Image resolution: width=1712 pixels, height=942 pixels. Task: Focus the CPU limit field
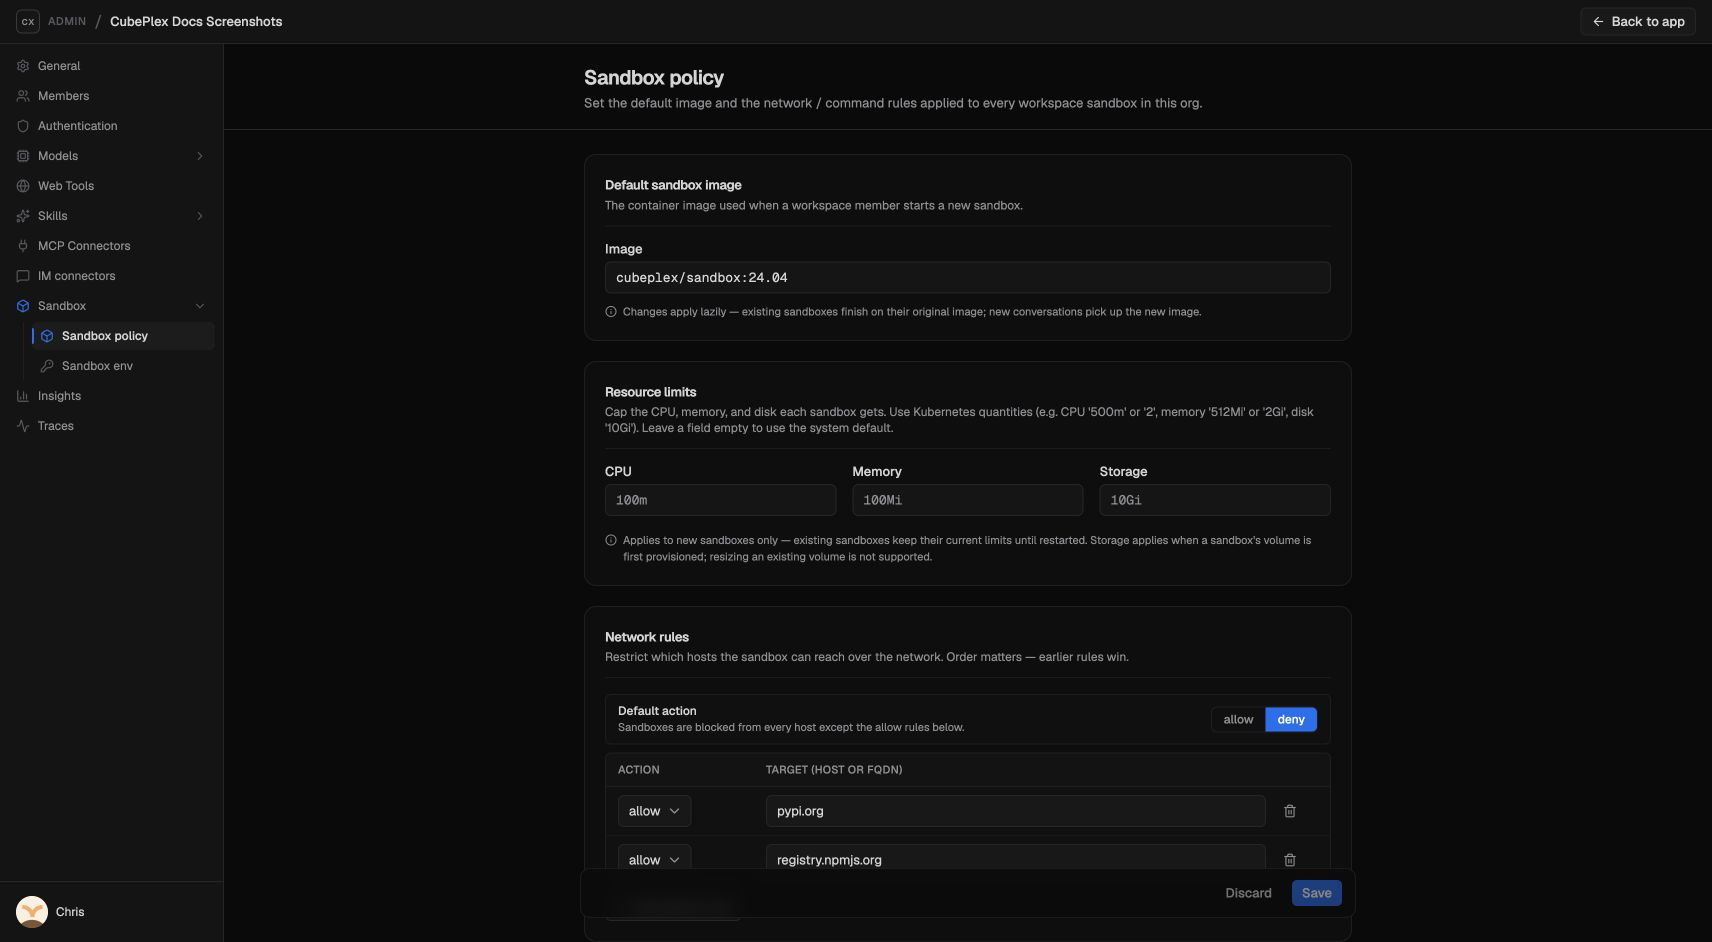tap(720, 500)
